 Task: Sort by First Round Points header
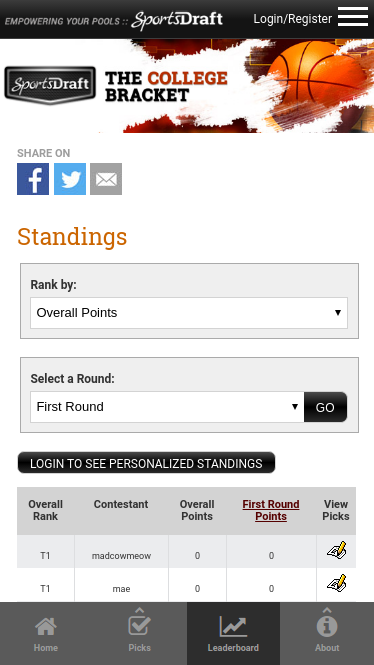pos(271,510)
